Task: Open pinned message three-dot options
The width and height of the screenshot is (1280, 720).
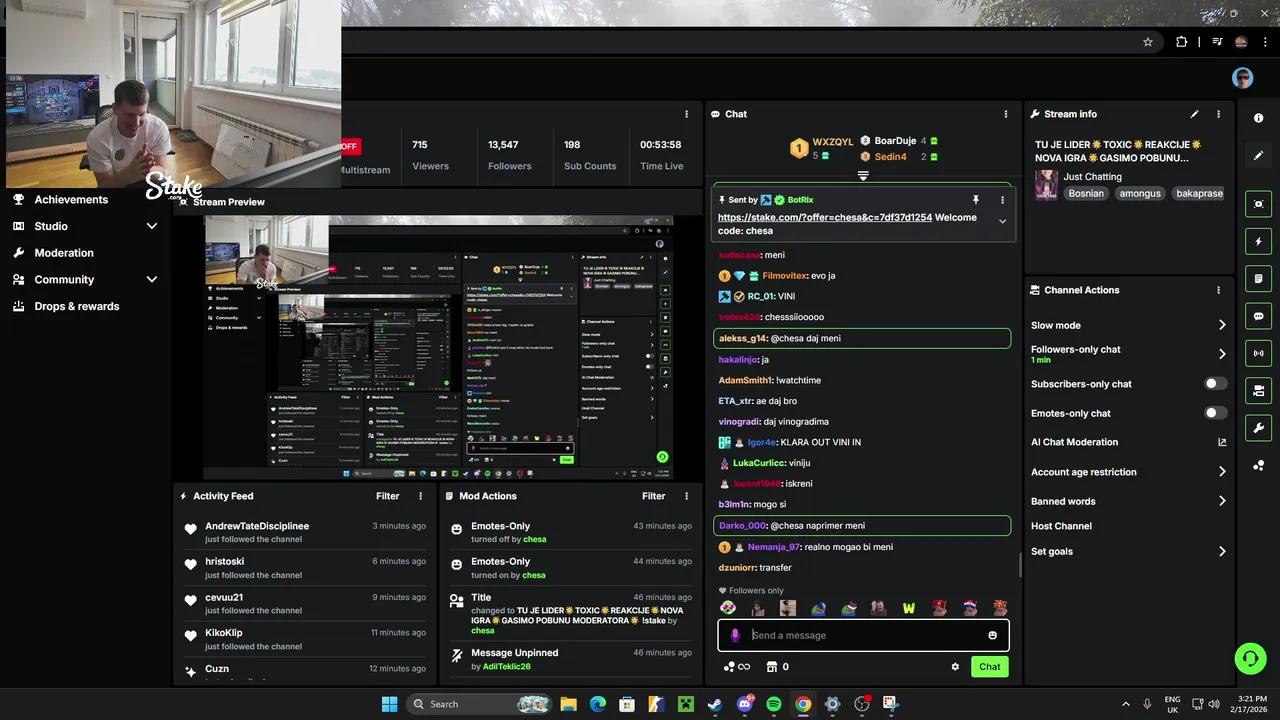Action: coord(1002,200)
